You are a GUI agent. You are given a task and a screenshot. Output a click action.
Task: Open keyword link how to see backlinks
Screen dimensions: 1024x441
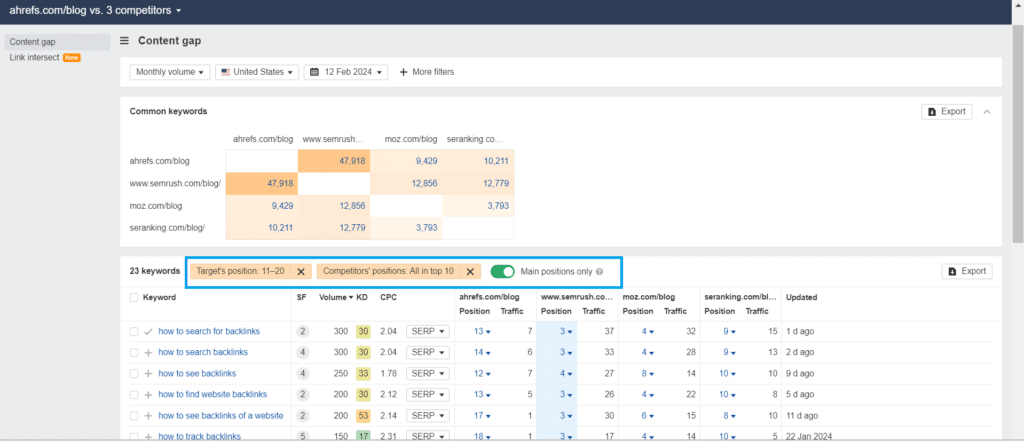(197, 374)
